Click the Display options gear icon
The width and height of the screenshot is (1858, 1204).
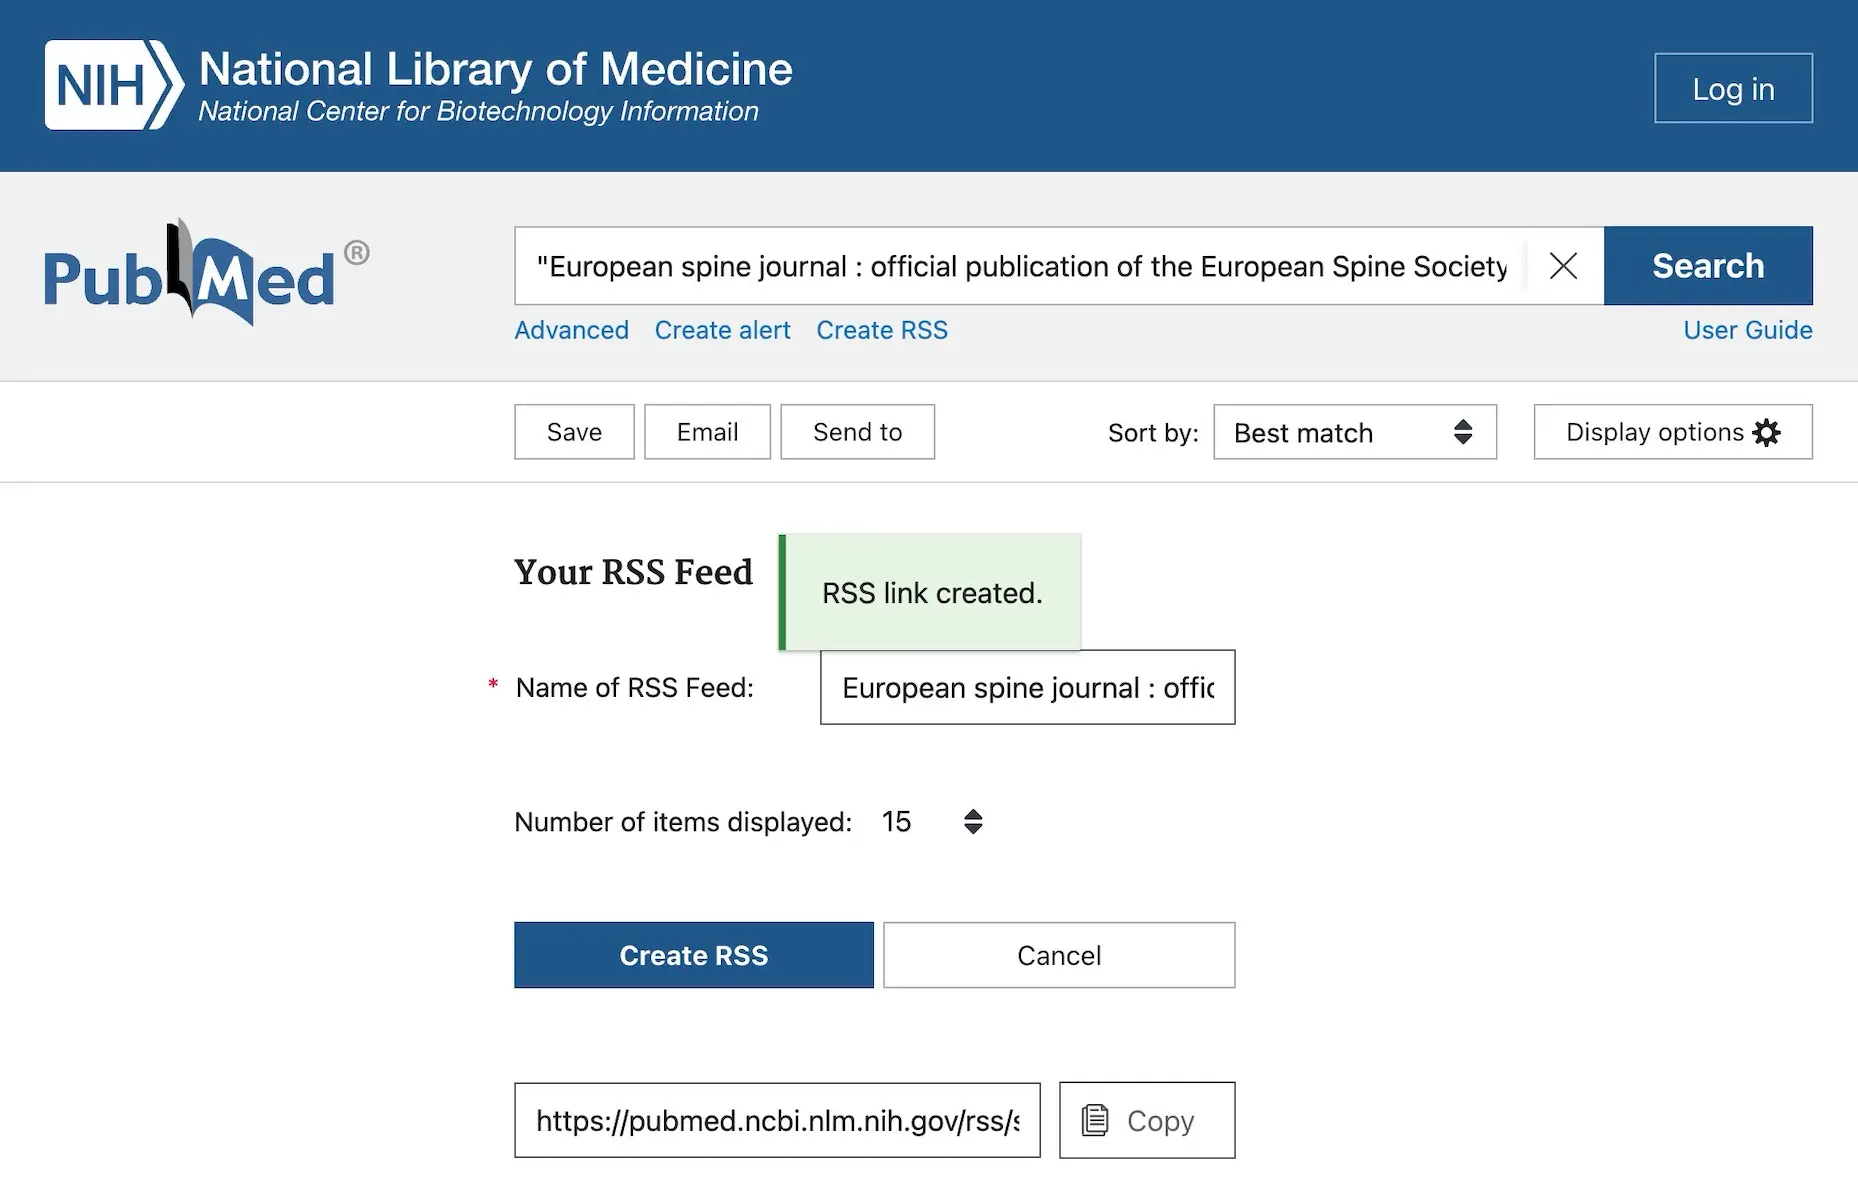(x=1767, y=433)
